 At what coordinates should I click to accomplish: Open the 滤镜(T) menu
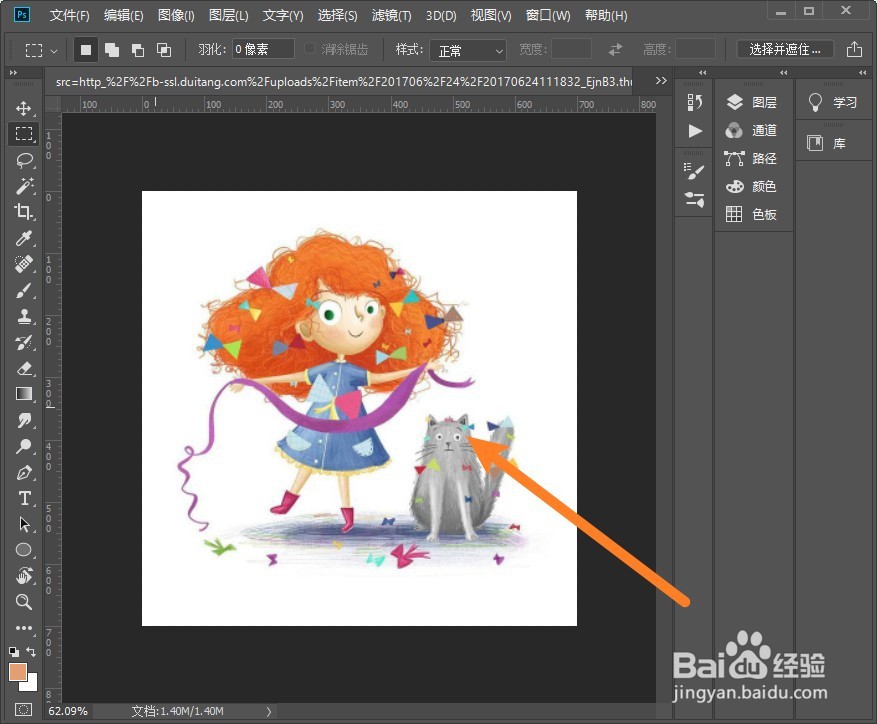[392, 16]
